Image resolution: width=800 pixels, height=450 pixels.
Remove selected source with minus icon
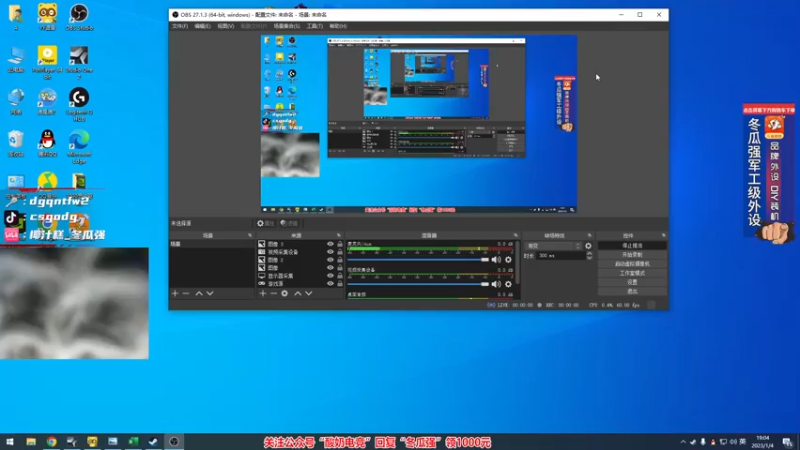pyautogui.click(x=273, y=293)
